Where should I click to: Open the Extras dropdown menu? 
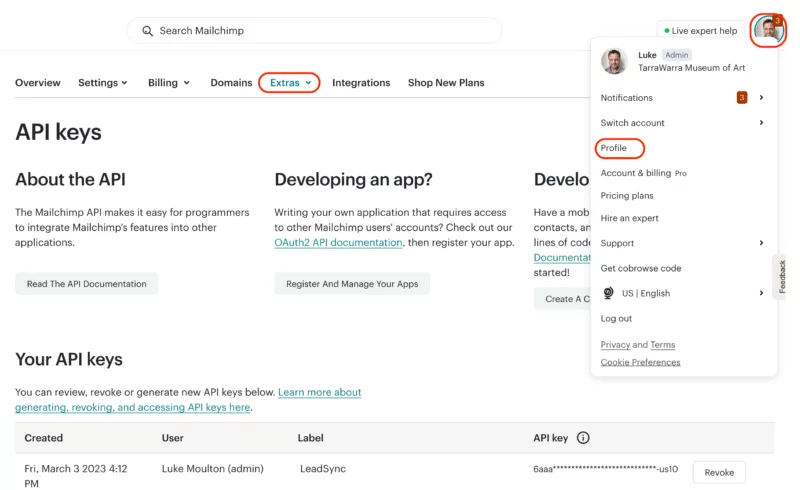pos(290,83)
